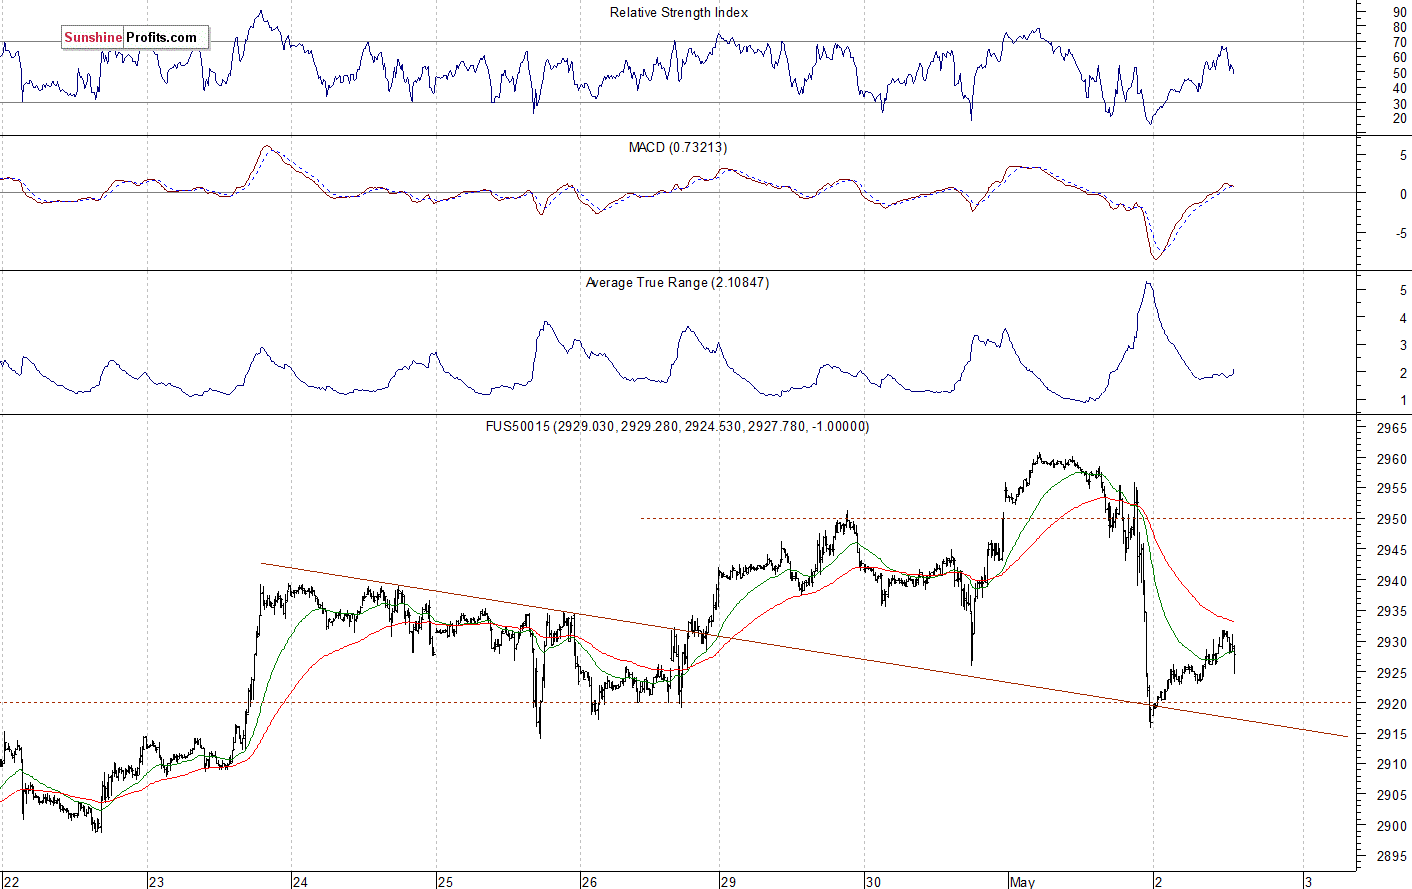Screen dimensions: 1412x889
Task: Select date label 30 on the time axis
Action: coord(873,881)
